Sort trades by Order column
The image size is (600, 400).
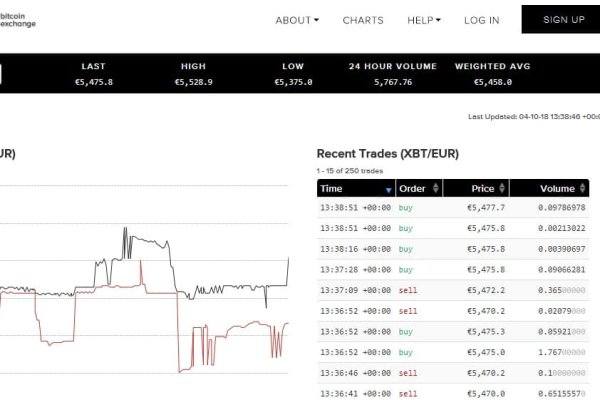[x=412, y=188]
